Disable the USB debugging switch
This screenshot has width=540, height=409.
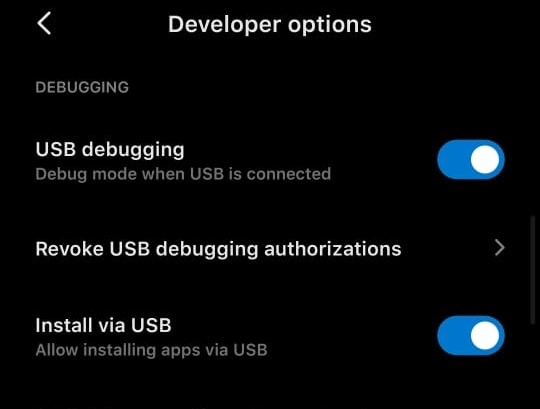click(x=471, y=160)
